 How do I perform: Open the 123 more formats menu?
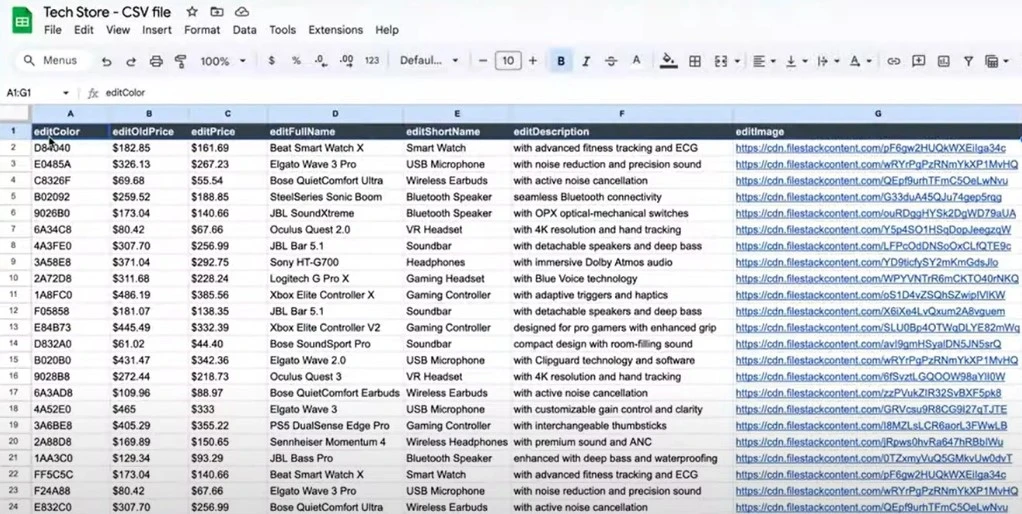[x=372, y=61]
